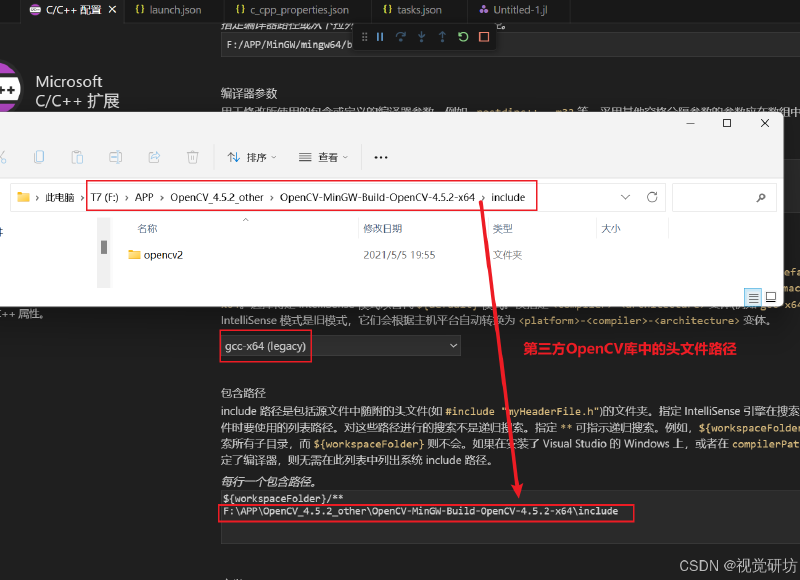Click the Copy icon in Explorer toolbar
The height and width of the screenshot is (580, 800).
[x=39, y=157]
